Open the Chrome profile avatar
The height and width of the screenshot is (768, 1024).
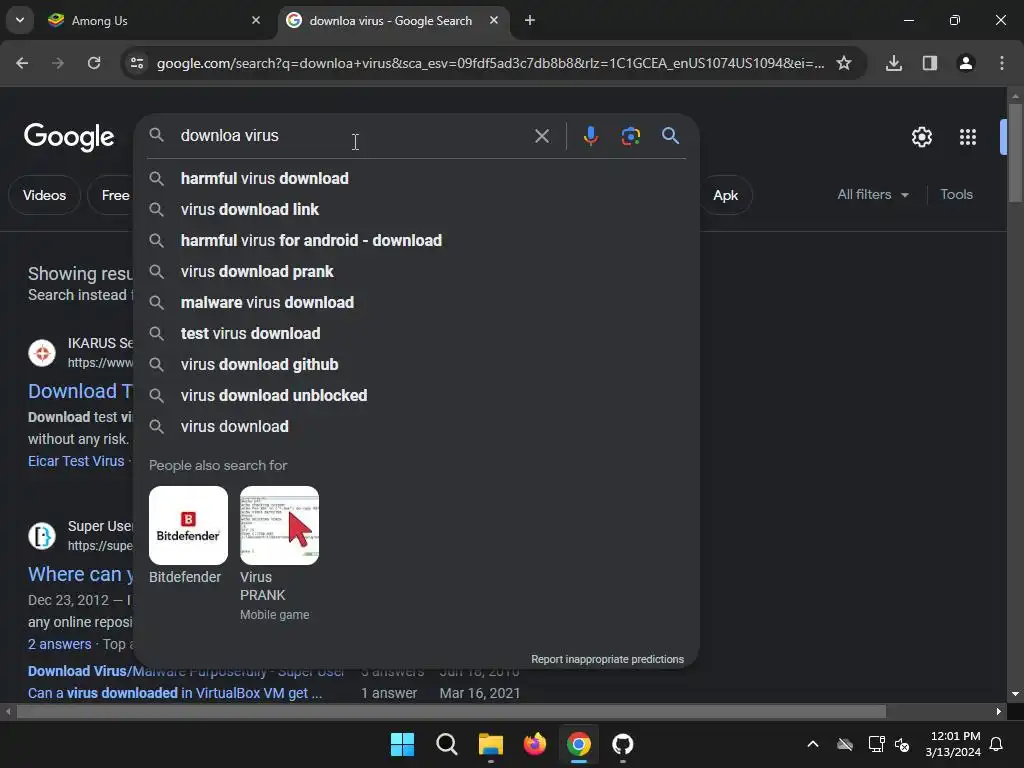[966, 63]
